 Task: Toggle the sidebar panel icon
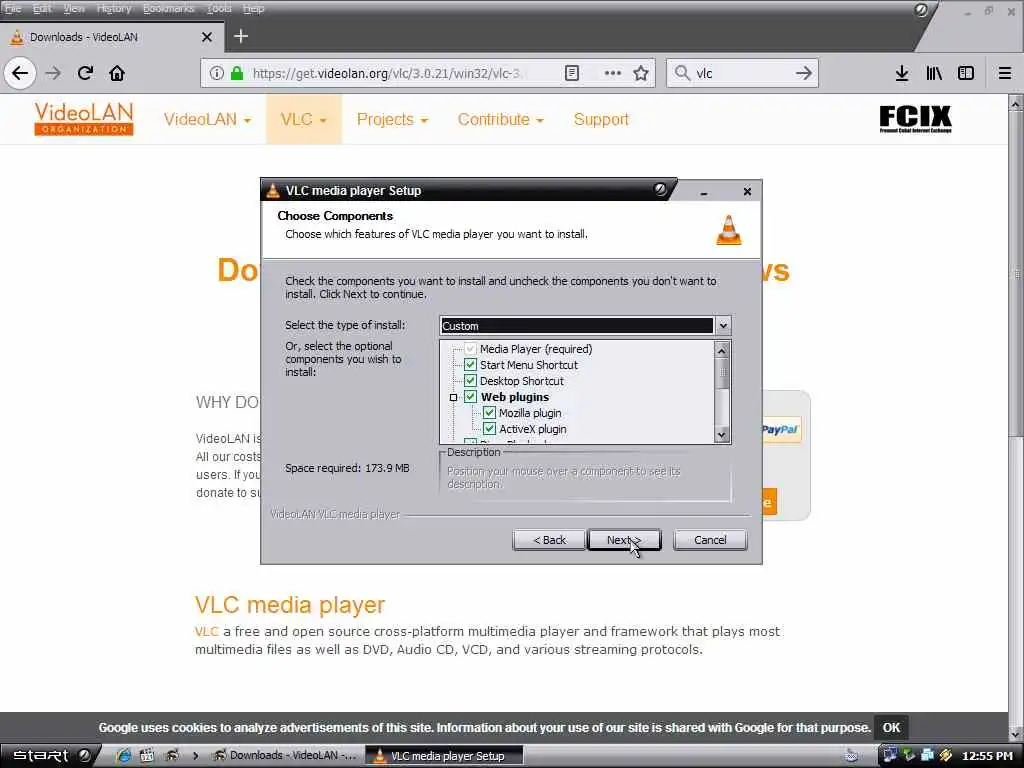point(966,73)
